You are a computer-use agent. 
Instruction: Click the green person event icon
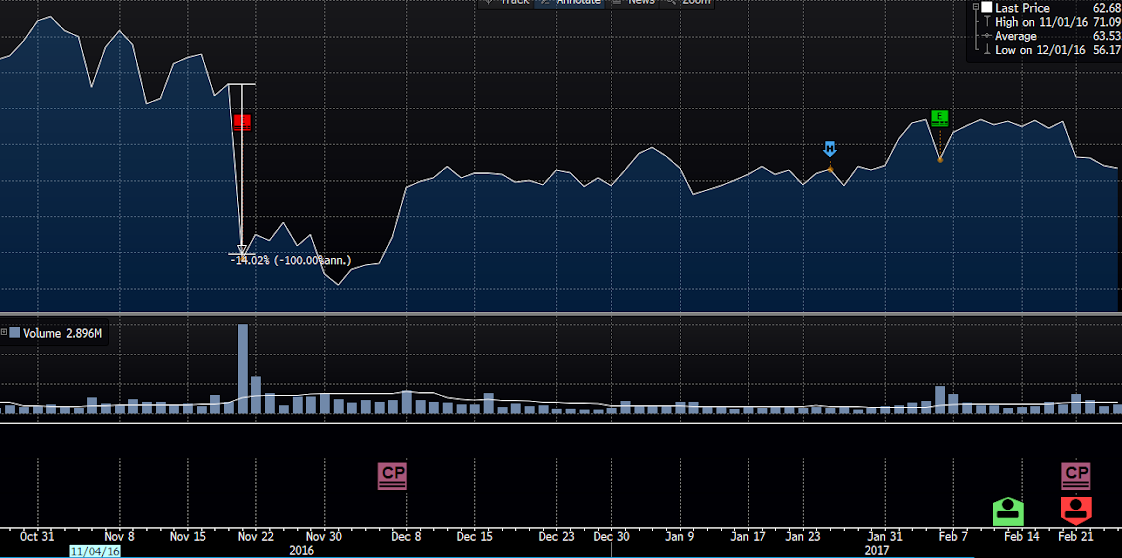(1008, 512)
